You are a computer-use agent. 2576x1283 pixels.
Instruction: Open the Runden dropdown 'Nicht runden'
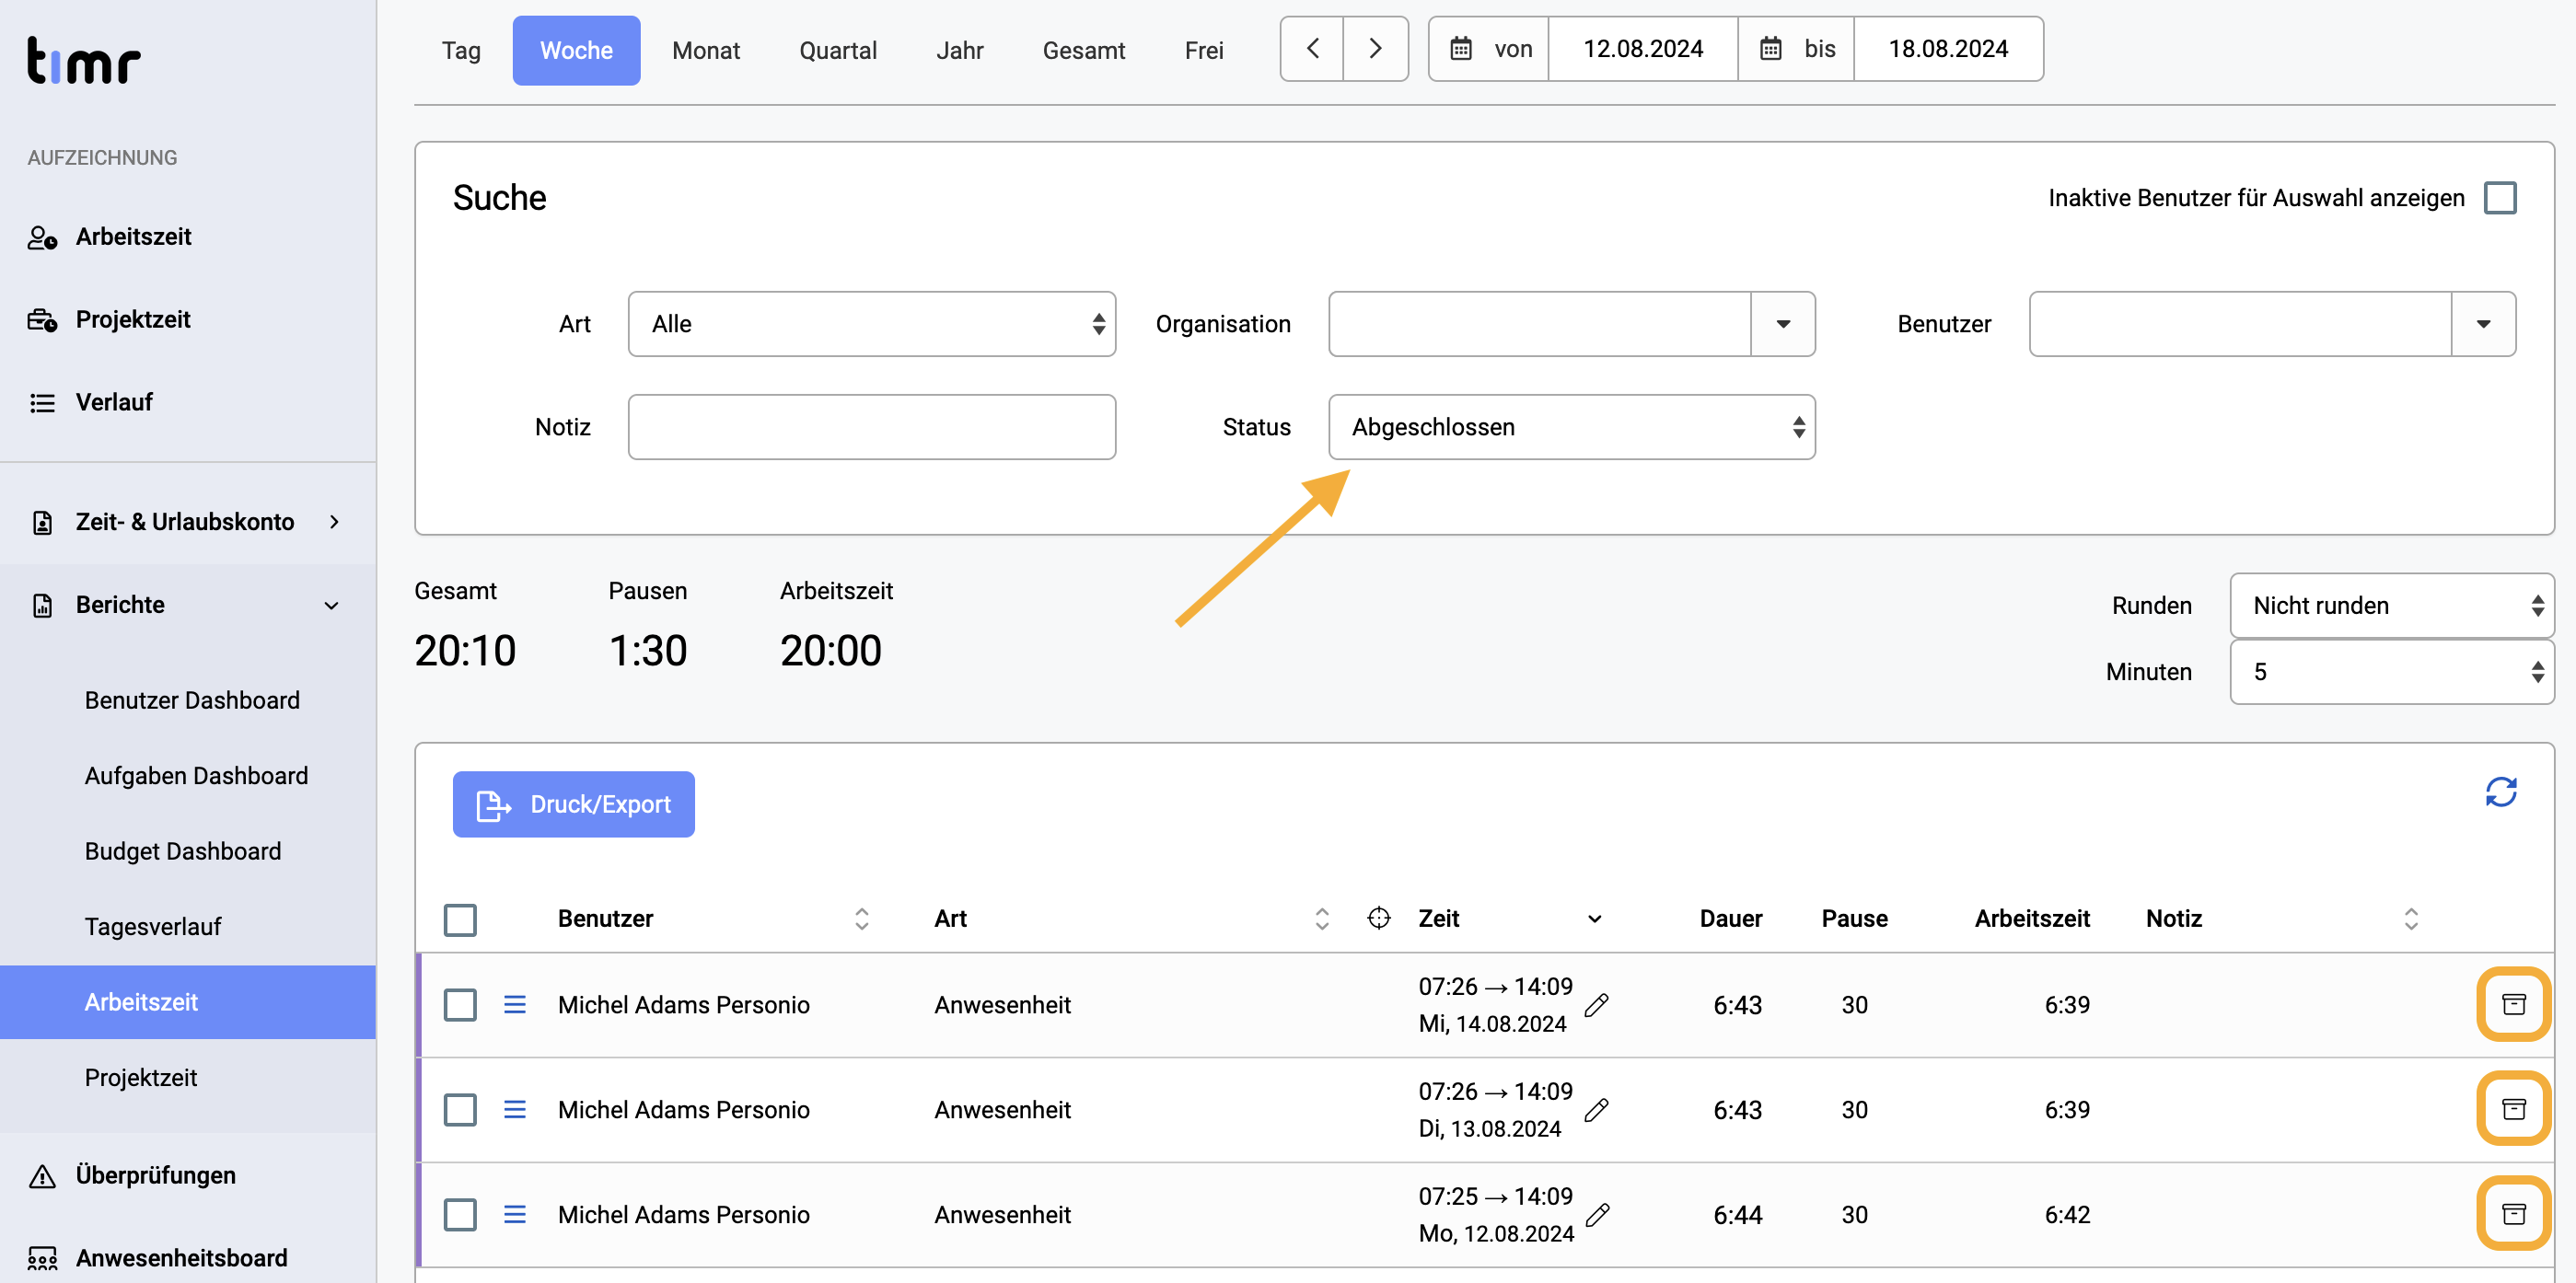pos(2391,605)
